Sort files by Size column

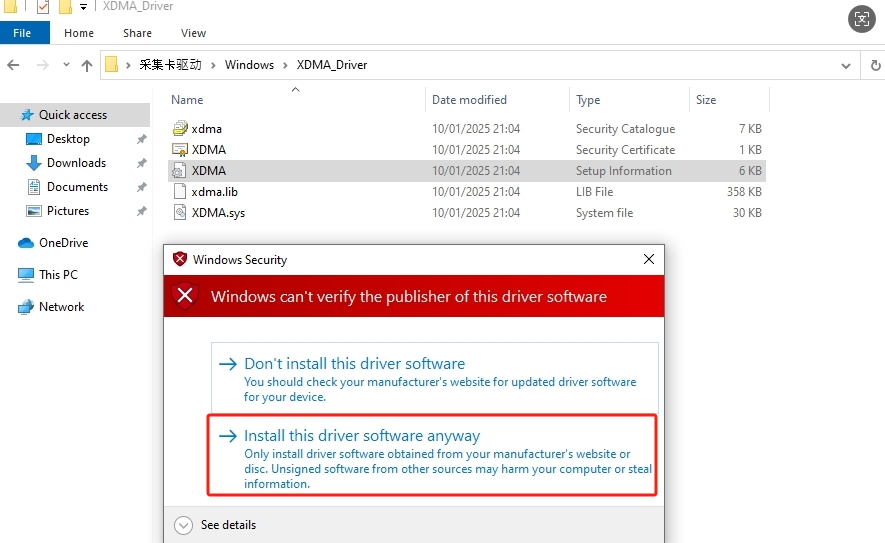point(706,100)
